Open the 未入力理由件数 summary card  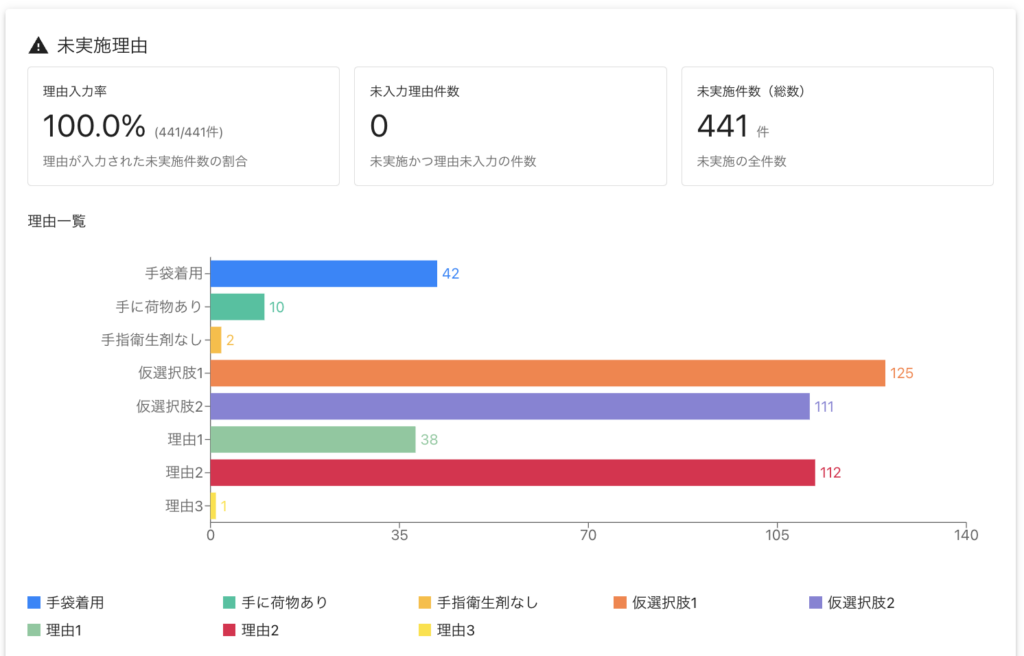pos(510,126)
